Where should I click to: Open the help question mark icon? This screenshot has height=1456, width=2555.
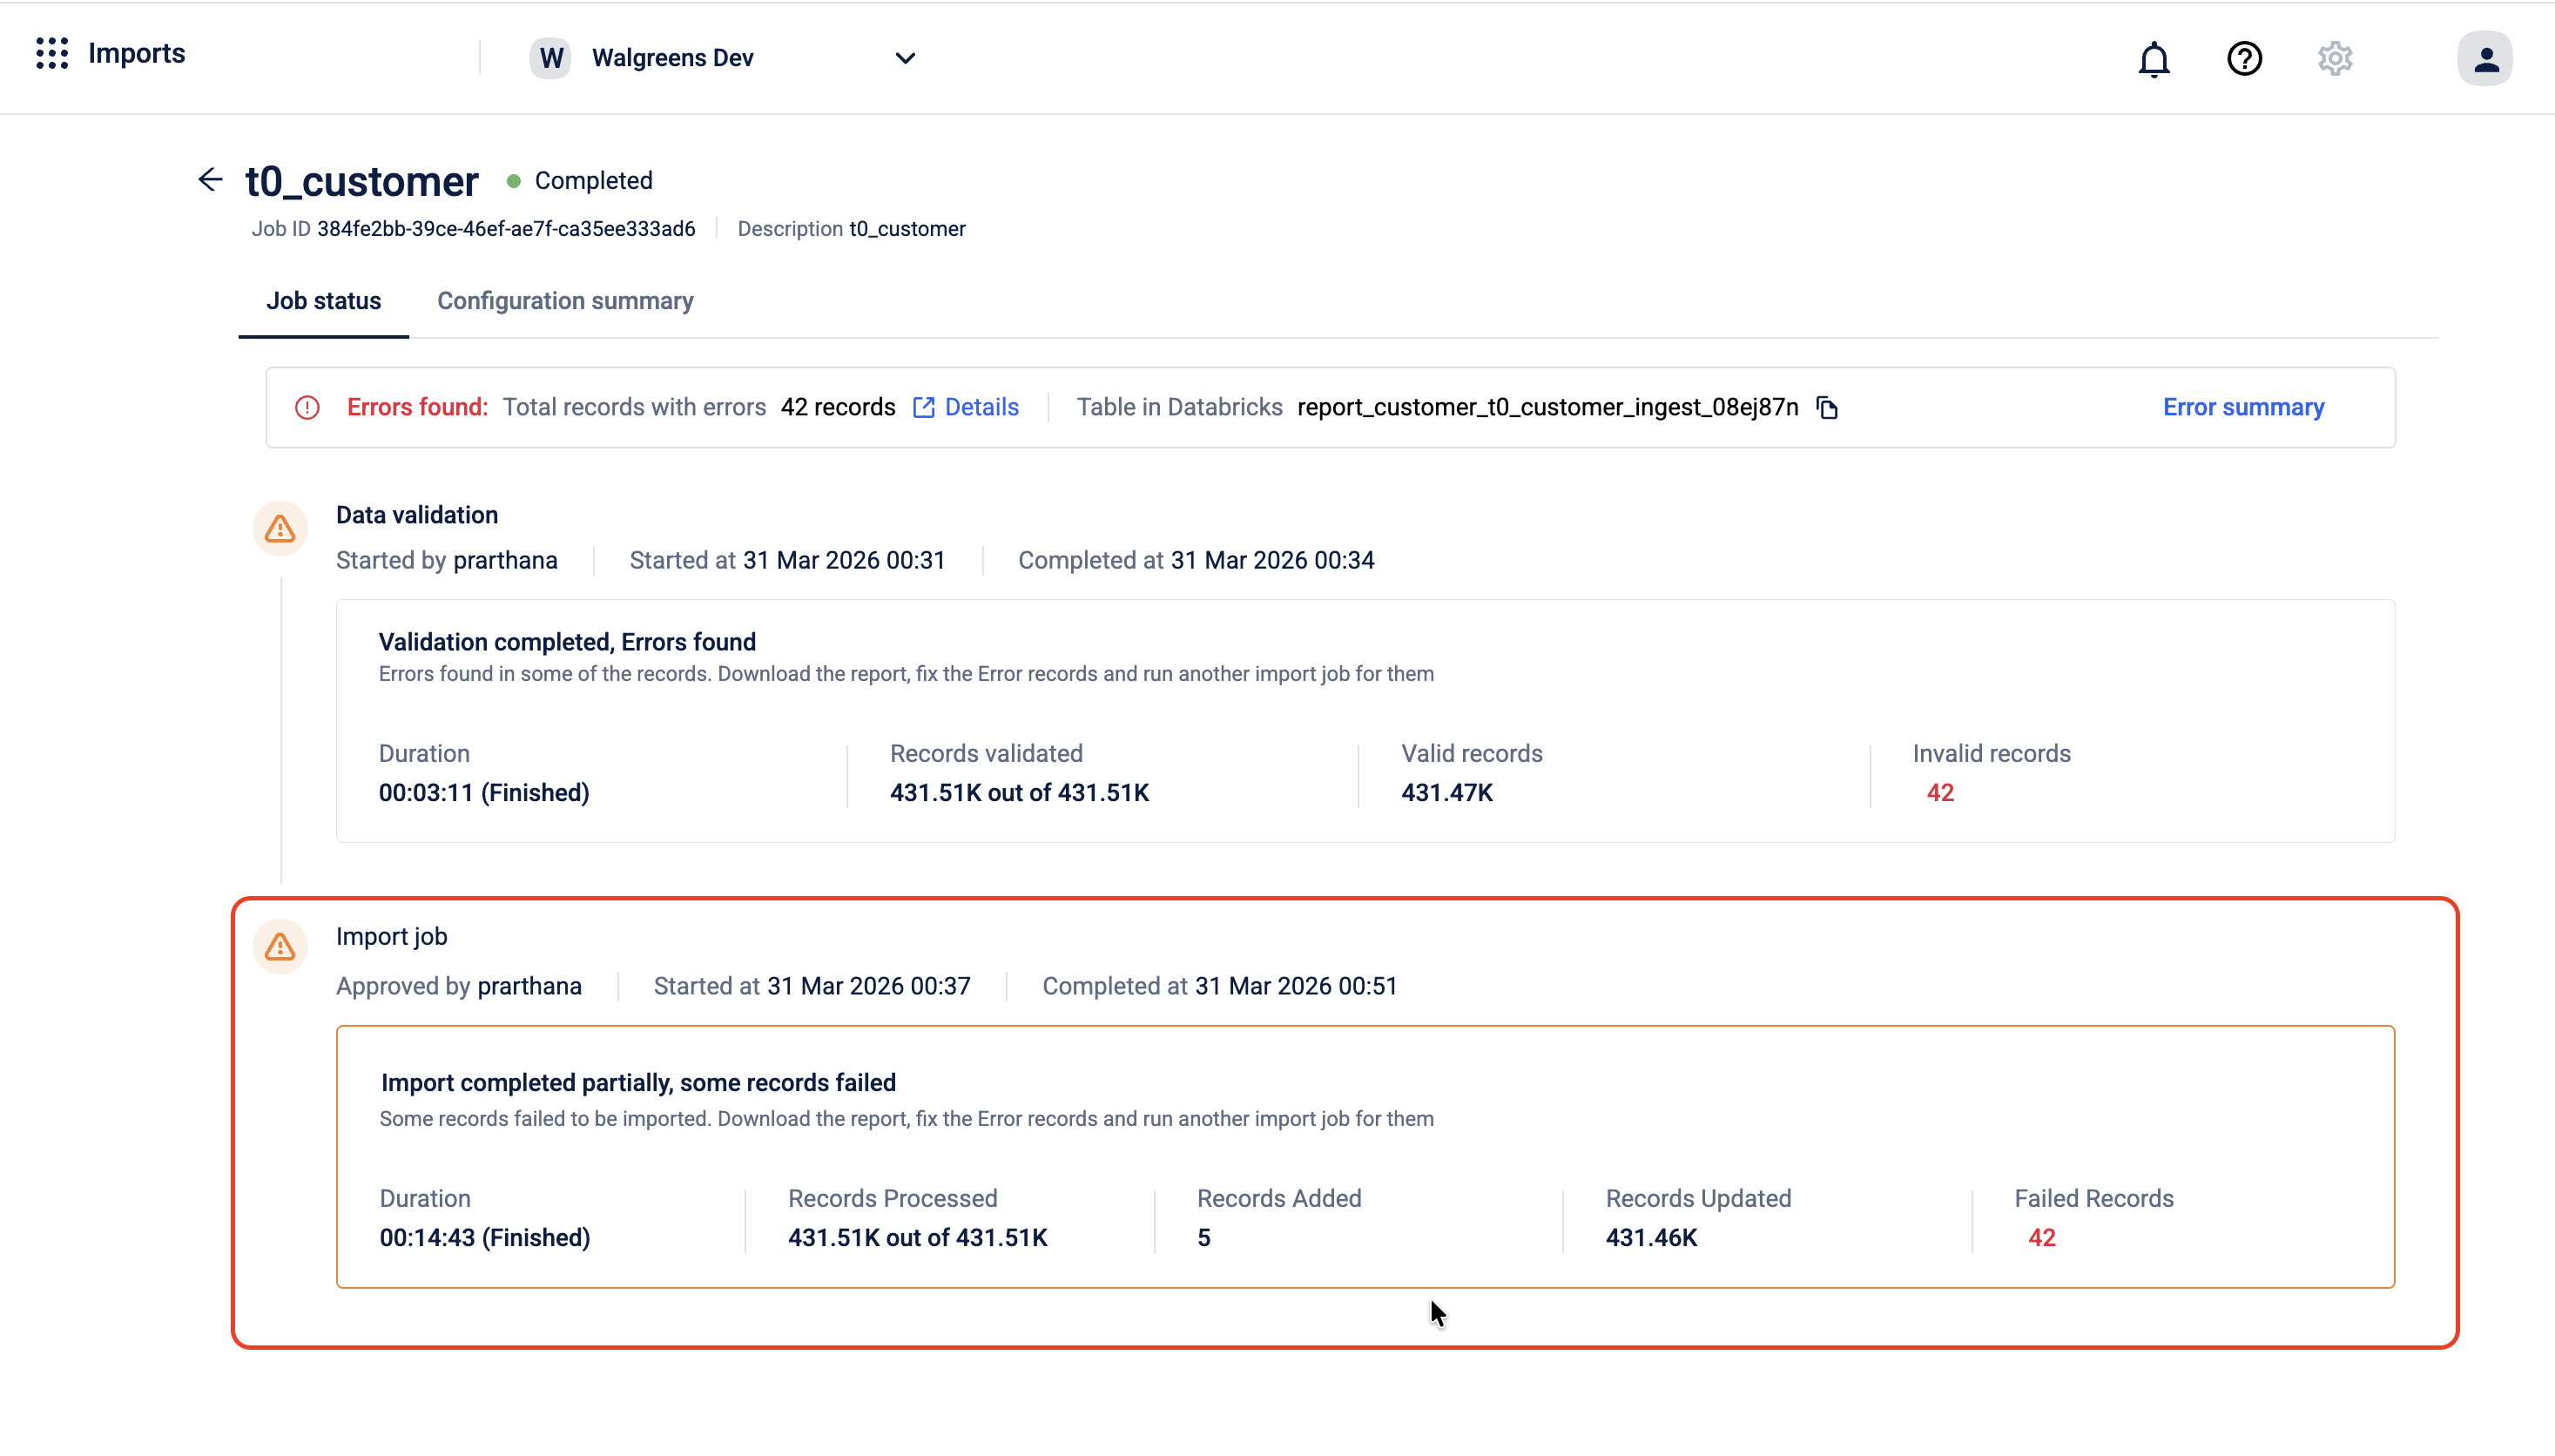(x=2244, y=59)
